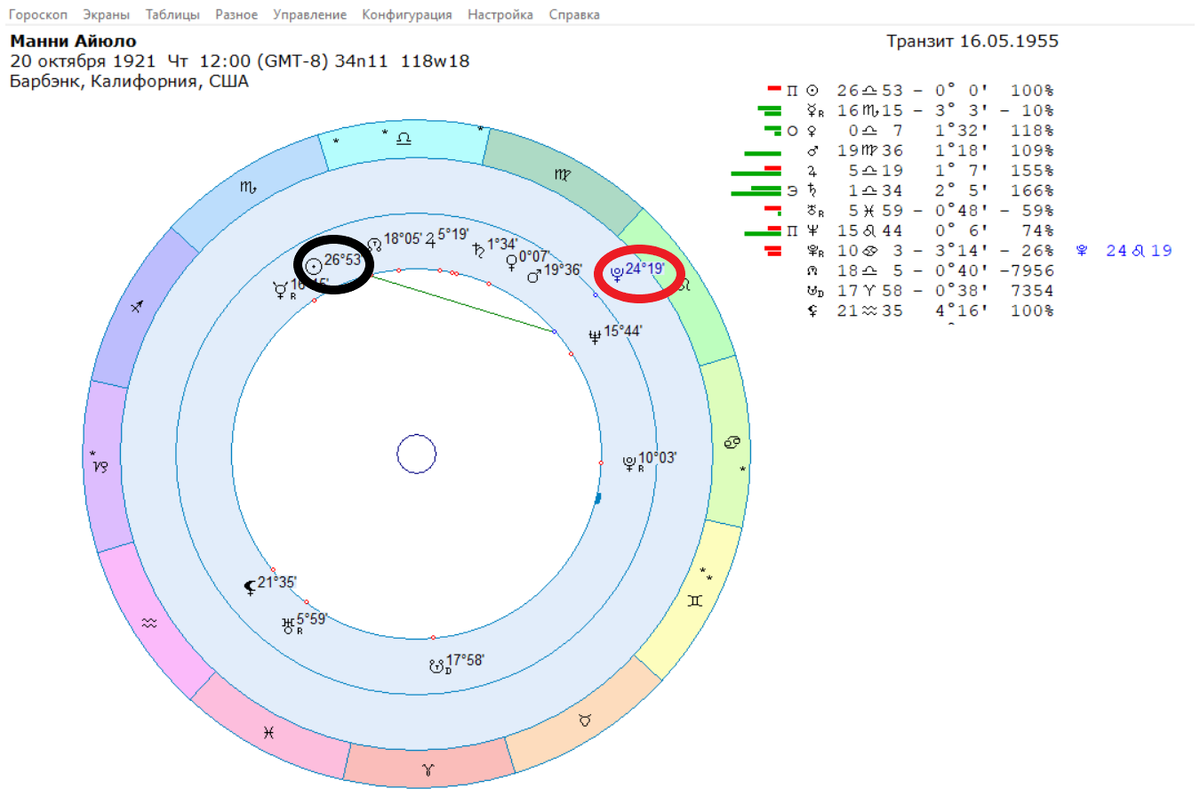Click the Транзит 16.05.1955 label

point(972,41)
